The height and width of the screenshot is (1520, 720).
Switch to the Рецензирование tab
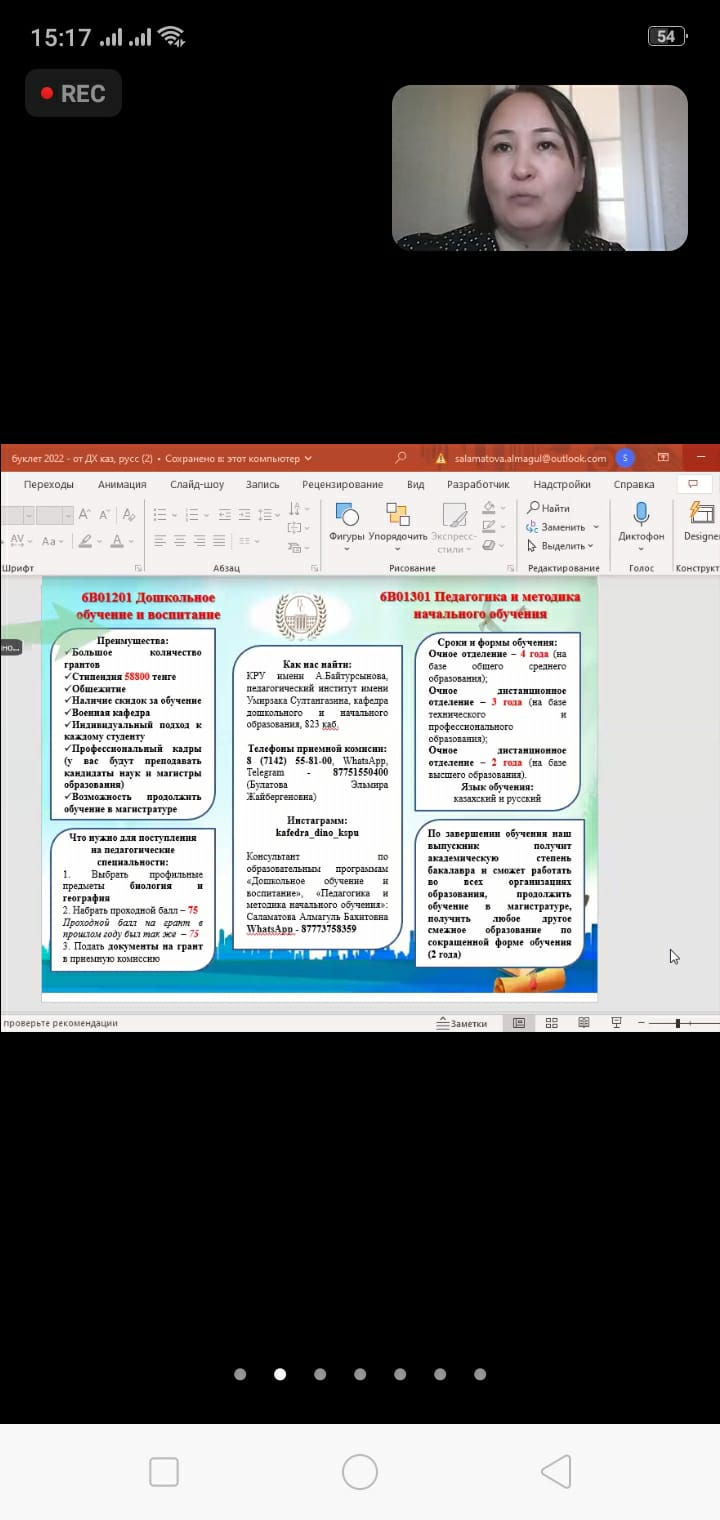pos(342,484)
